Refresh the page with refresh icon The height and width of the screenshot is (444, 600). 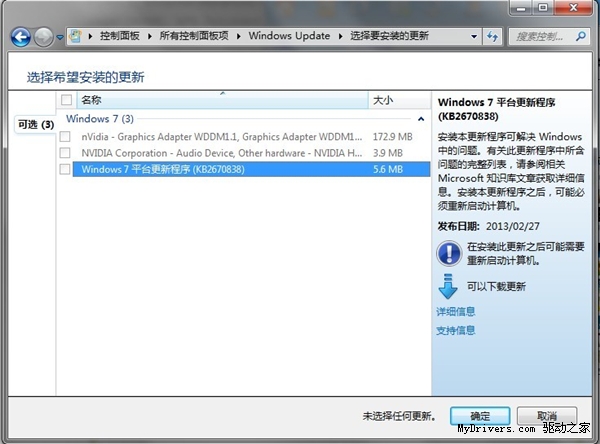point(492,37)
